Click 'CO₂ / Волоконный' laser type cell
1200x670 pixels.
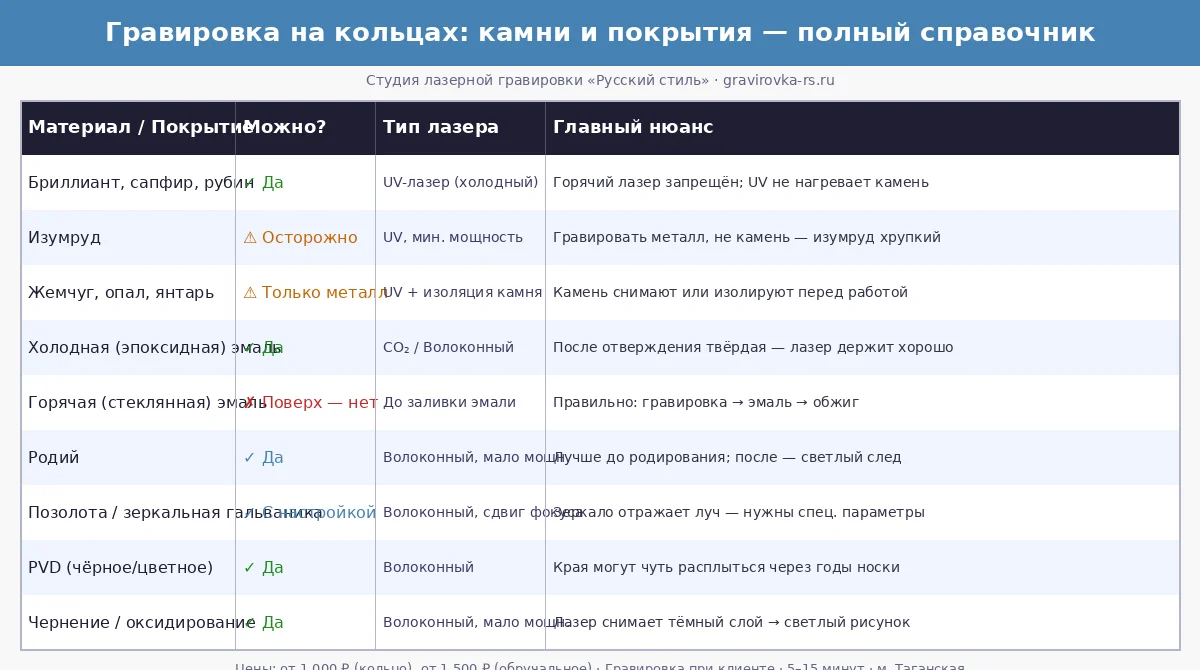pos(460,348)
